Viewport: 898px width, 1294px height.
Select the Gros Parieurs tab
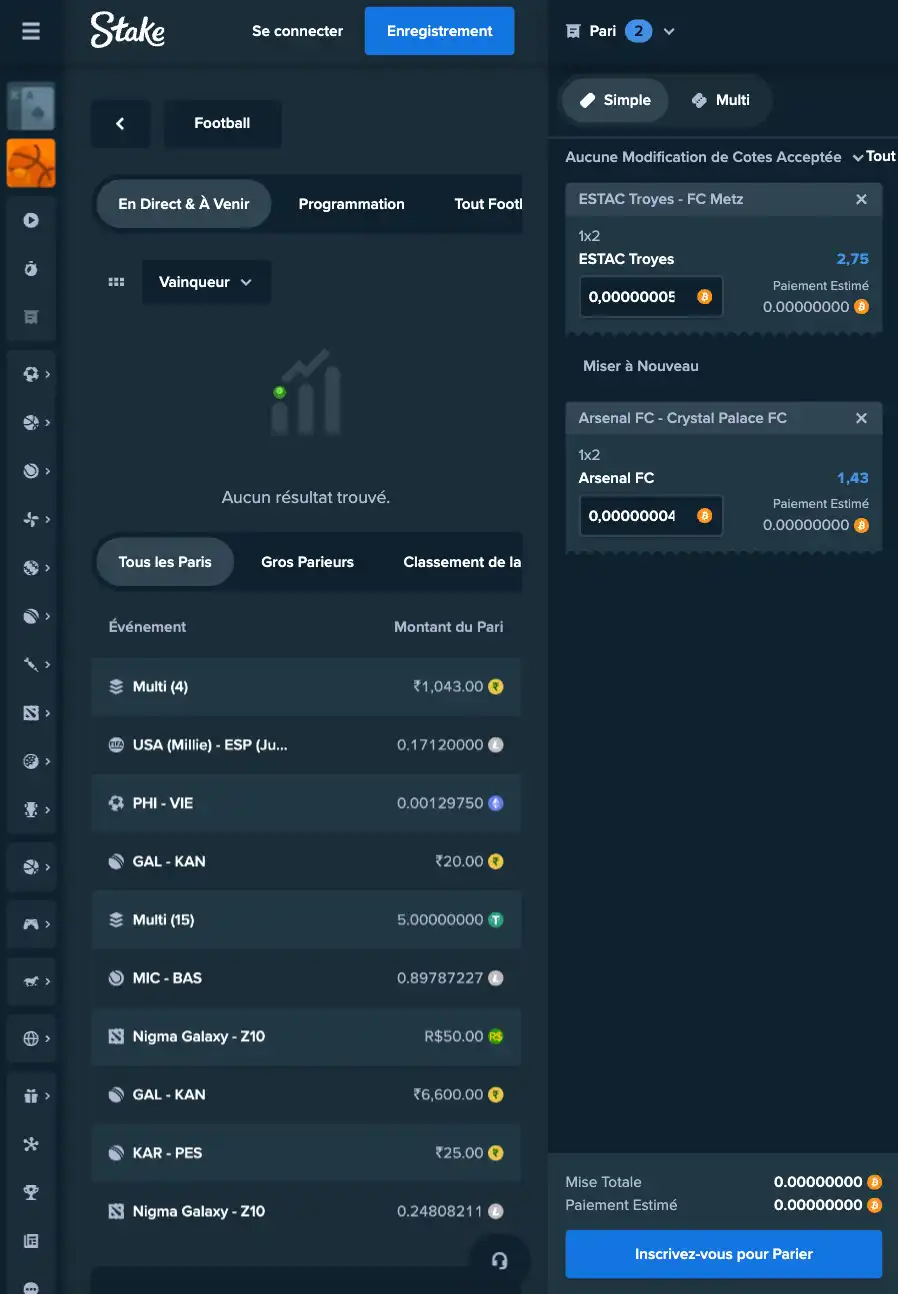tap(308, 562)
